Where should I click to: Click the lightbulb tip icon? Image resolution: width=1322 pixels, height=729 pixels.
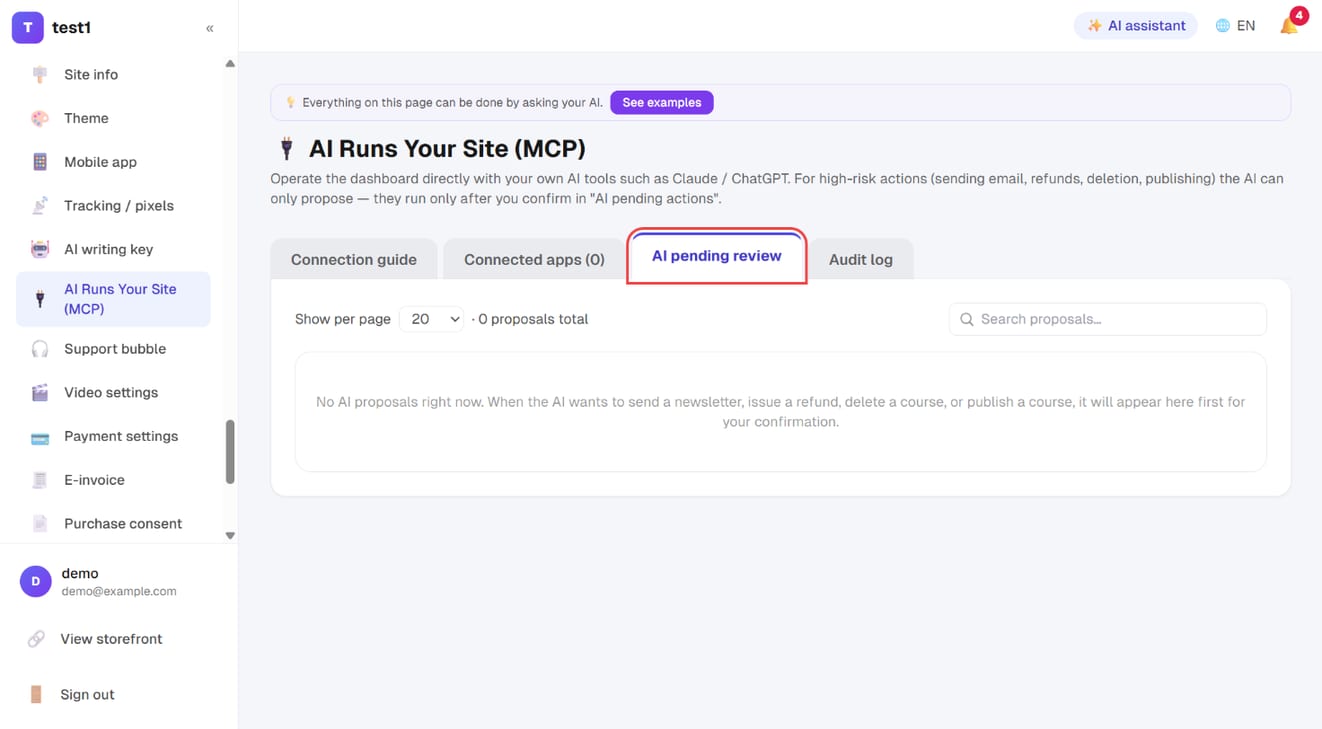(291, 102)
